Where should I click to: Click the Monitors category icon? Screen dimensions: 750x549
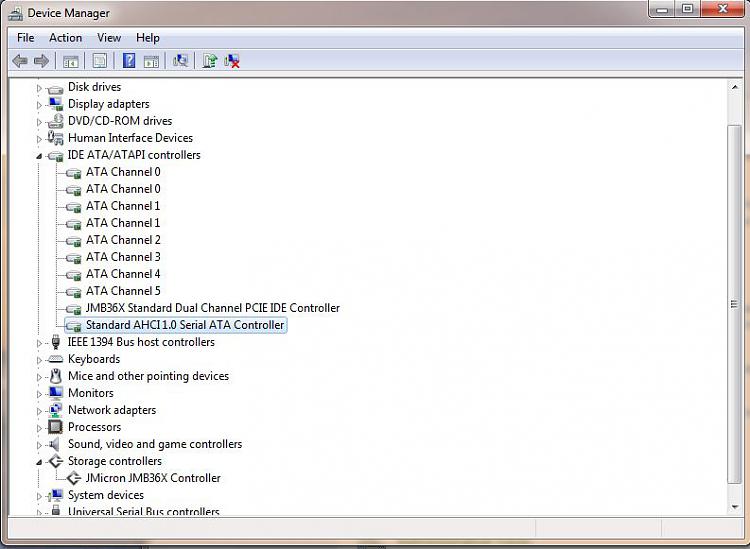[x=55, y=393]
